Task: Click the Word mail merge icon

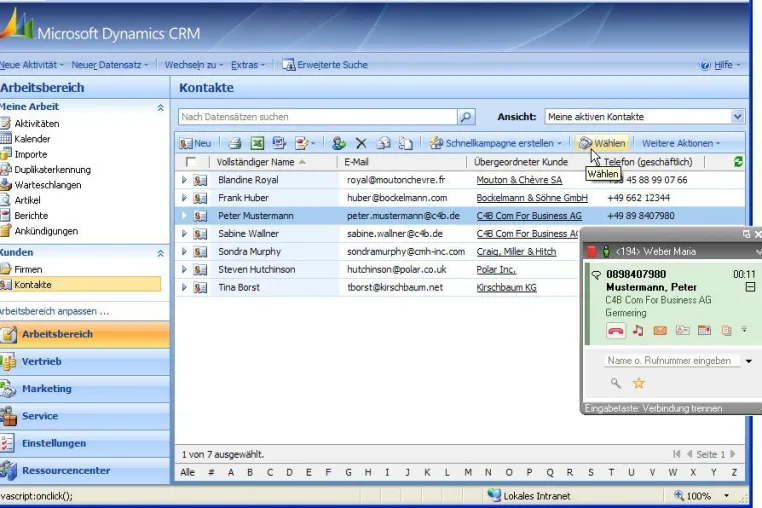Action: pyautogui.click(x=279, y=143)
